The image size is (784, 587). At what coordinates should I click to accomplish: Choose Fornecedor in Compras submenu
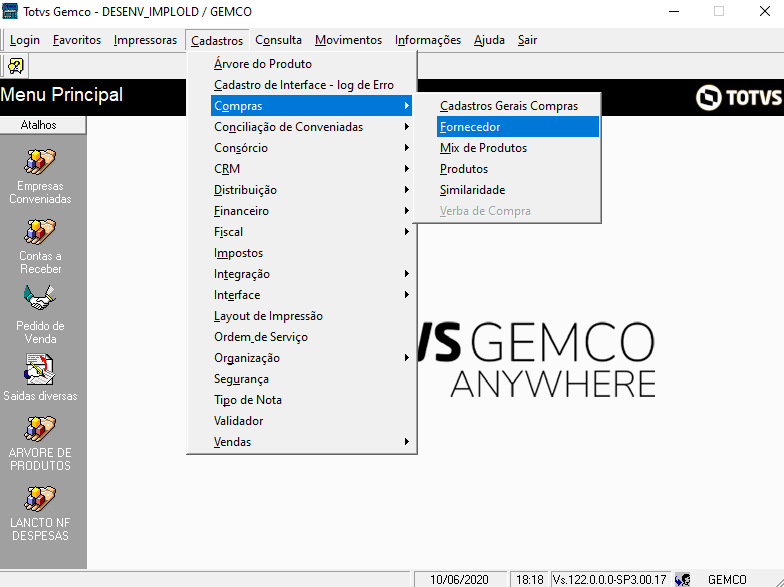[x=518, y=127]
